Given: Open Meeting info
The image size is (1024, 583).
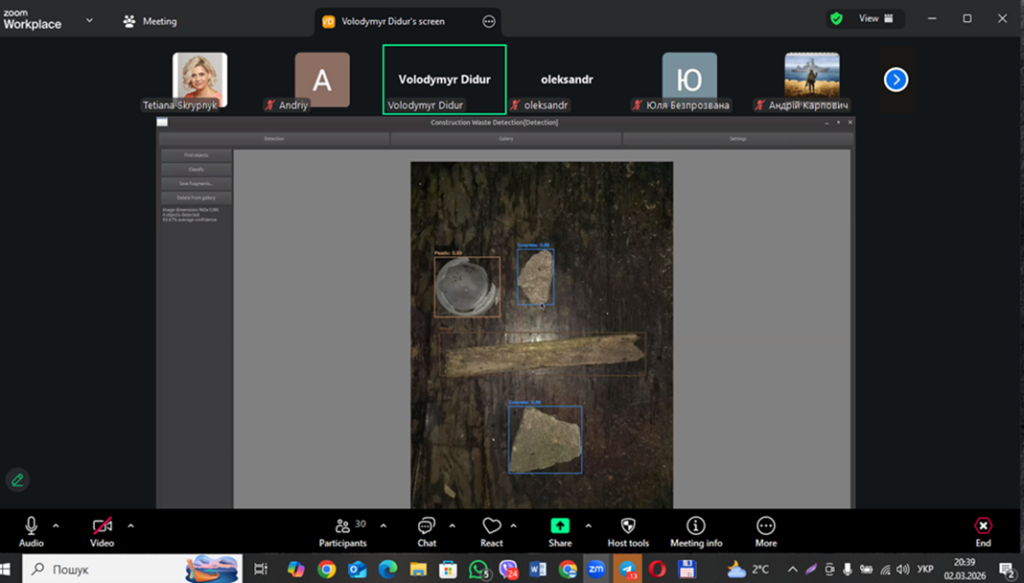Looking at the screenshot, I should coord(696,526).
